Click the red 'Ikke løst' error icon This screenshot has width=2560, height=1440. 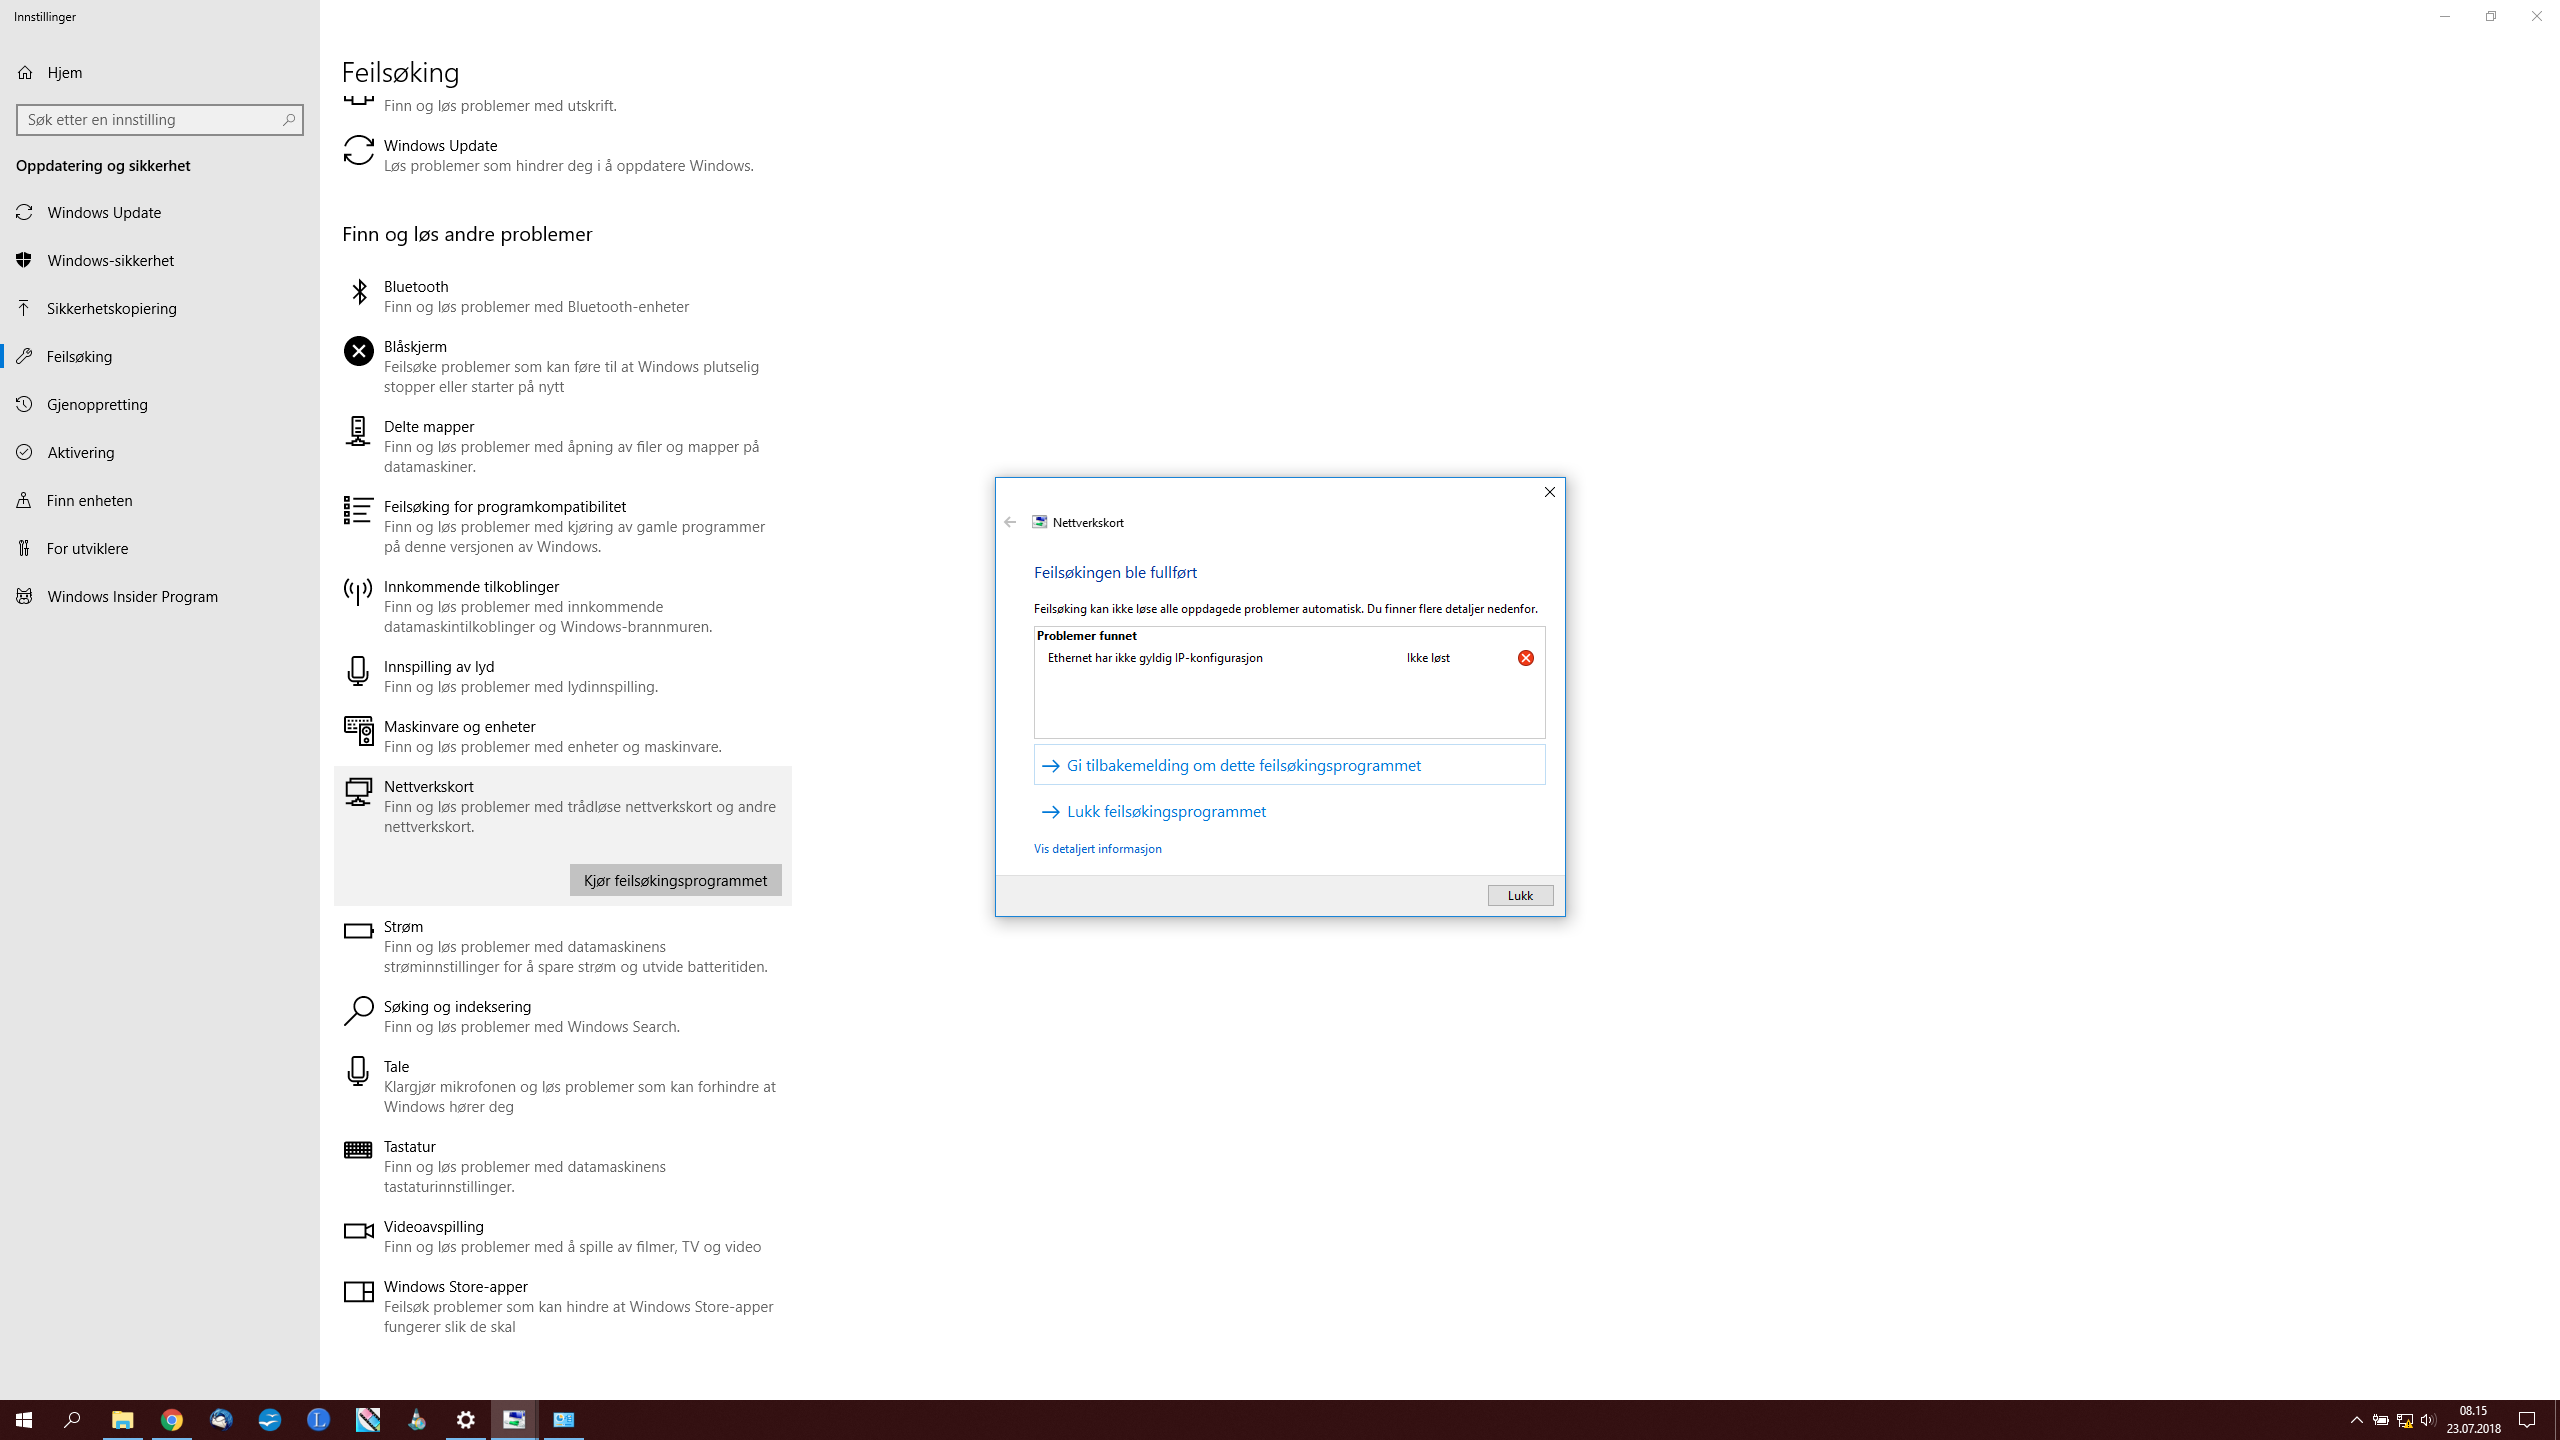tap(1525, 658)
